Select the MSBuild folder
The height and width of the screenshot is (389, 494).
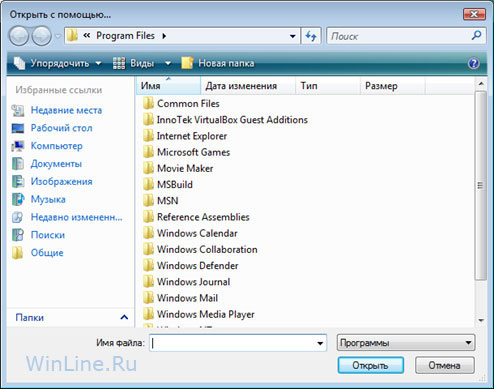coord(168,185)
